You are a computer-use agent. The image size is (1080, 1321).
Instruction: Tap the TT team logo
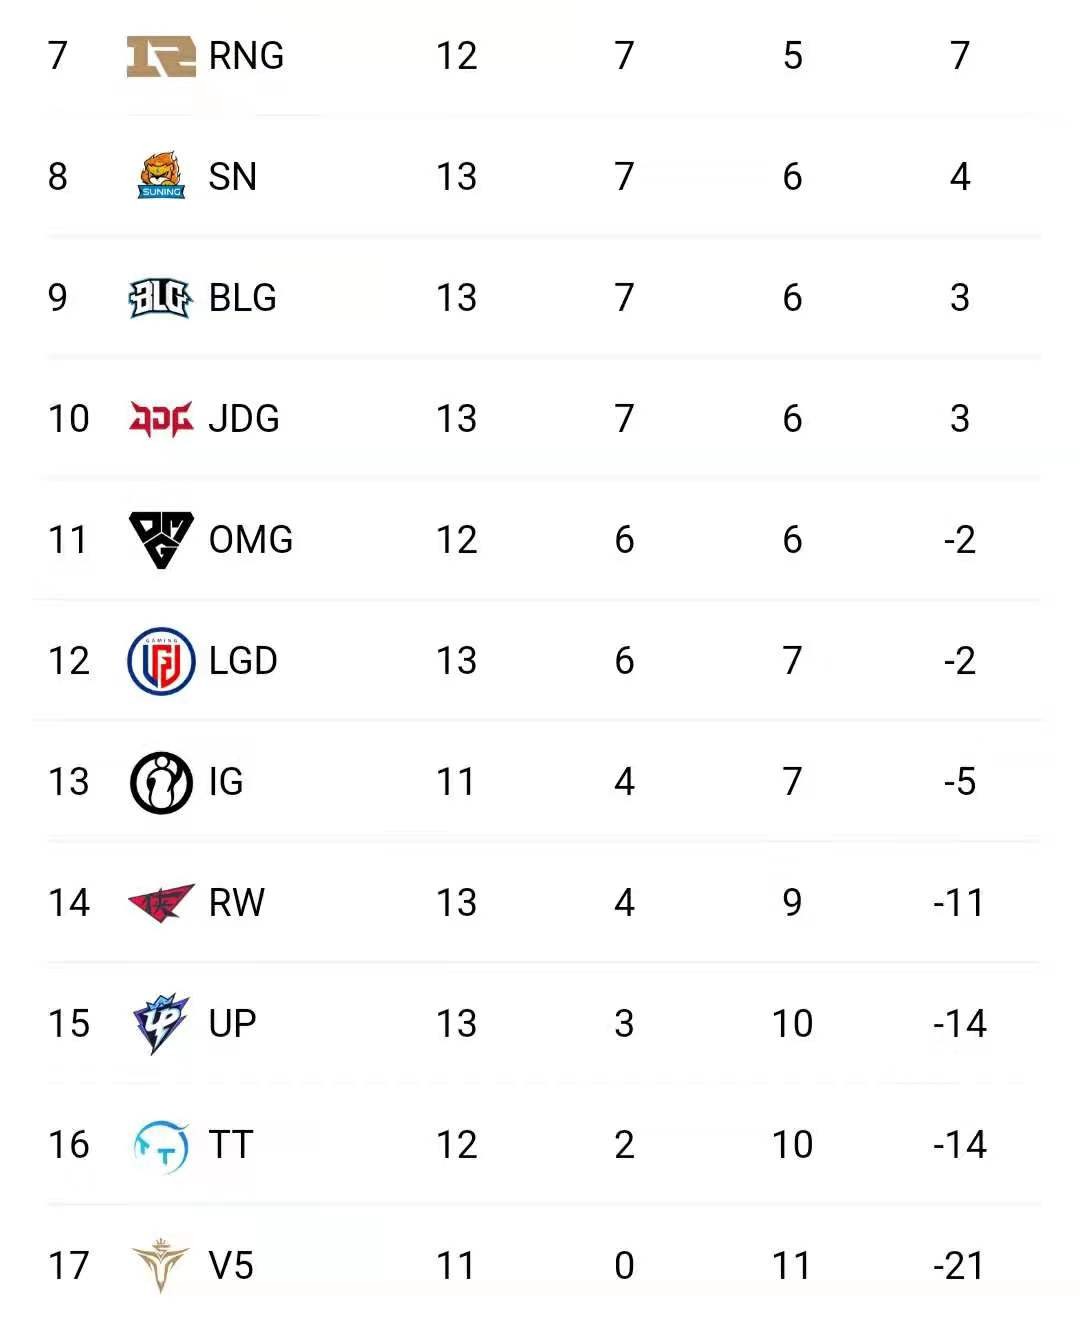point(160,1146)
